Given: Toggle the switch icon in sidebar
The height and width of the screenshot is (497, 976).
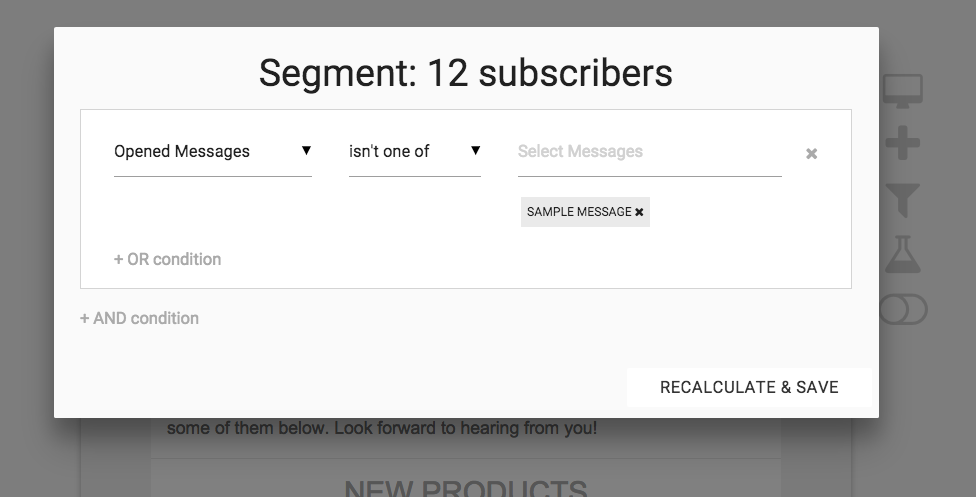Looking at the screenshot, I should [903, 310].
